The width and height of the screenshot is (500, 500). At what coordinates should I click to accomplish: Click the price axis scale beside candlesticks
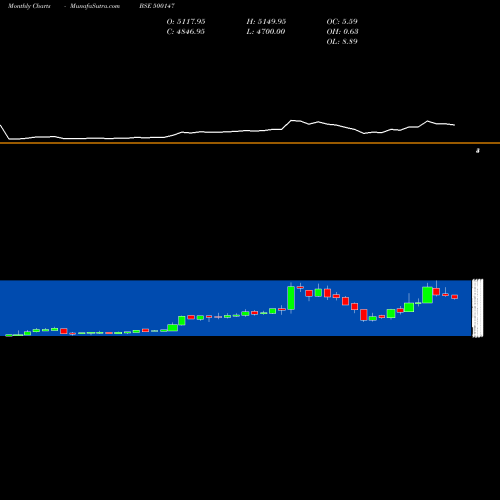(x=478, y=308)
